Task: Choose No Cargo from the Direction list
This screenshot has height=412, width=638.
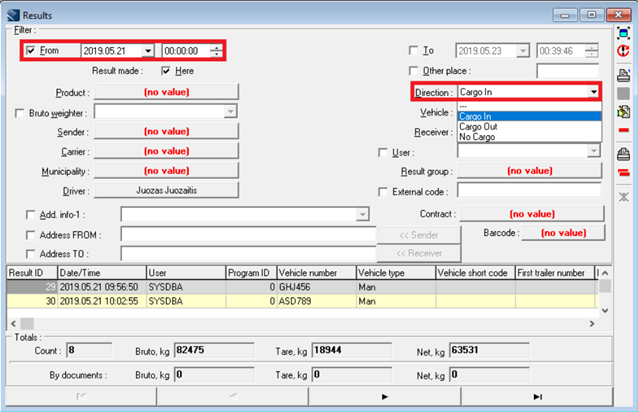Action: [x=529, y=137]
